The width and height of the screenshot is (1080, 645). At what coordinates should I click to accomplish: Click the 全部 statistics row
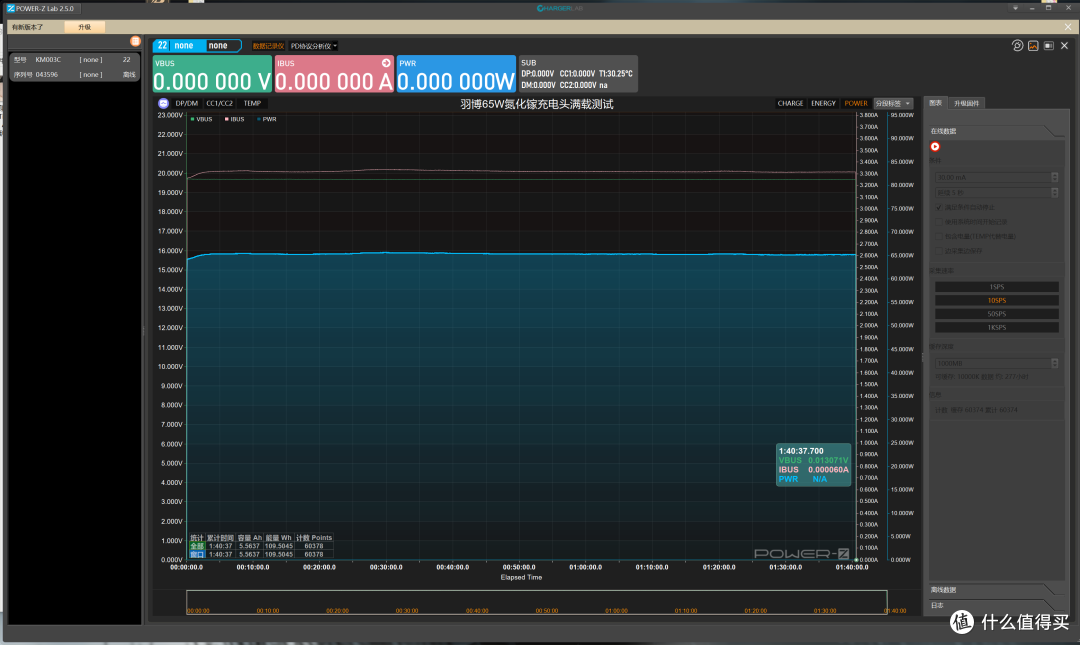(261, 546)
